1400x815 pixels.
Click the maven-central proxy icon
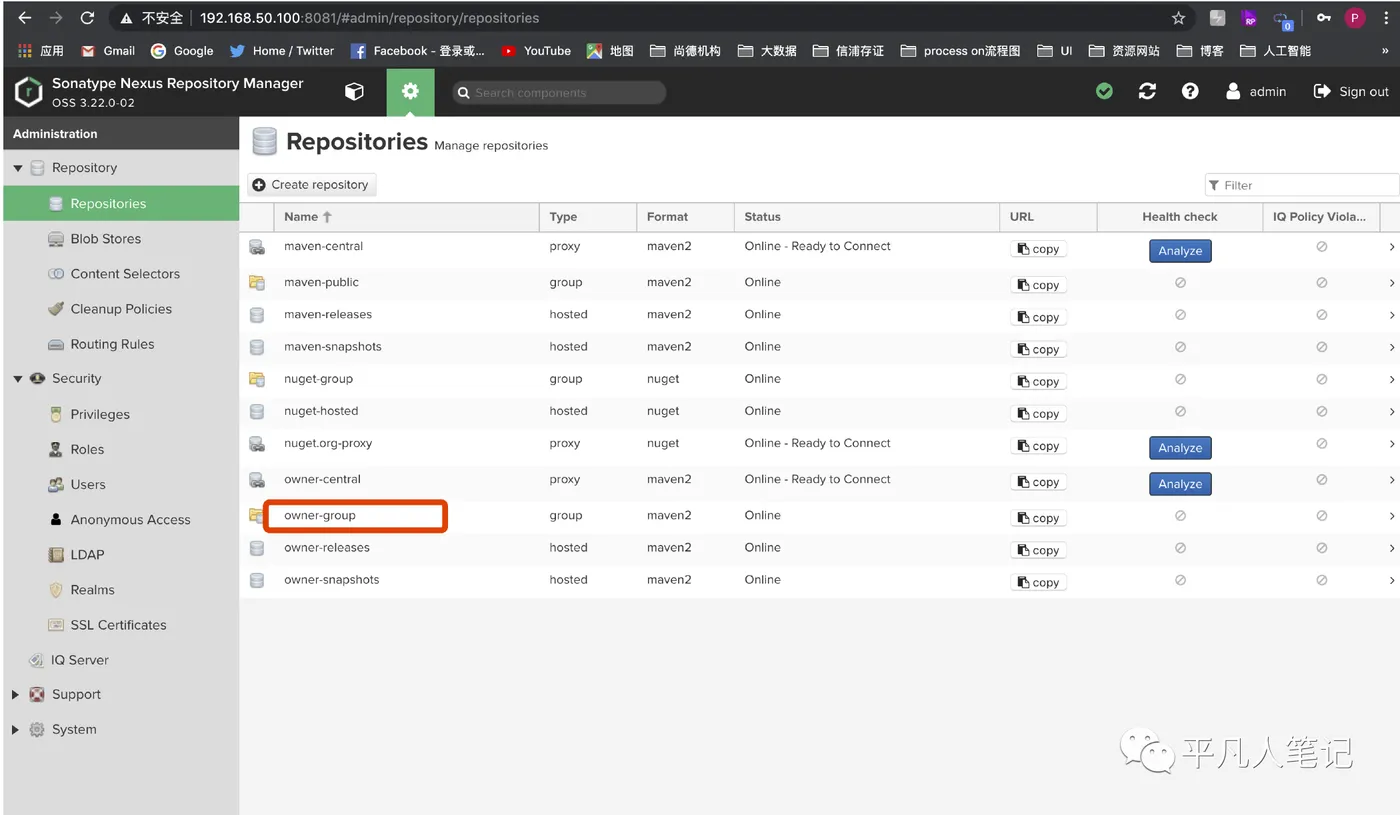[x=257, y=247]
